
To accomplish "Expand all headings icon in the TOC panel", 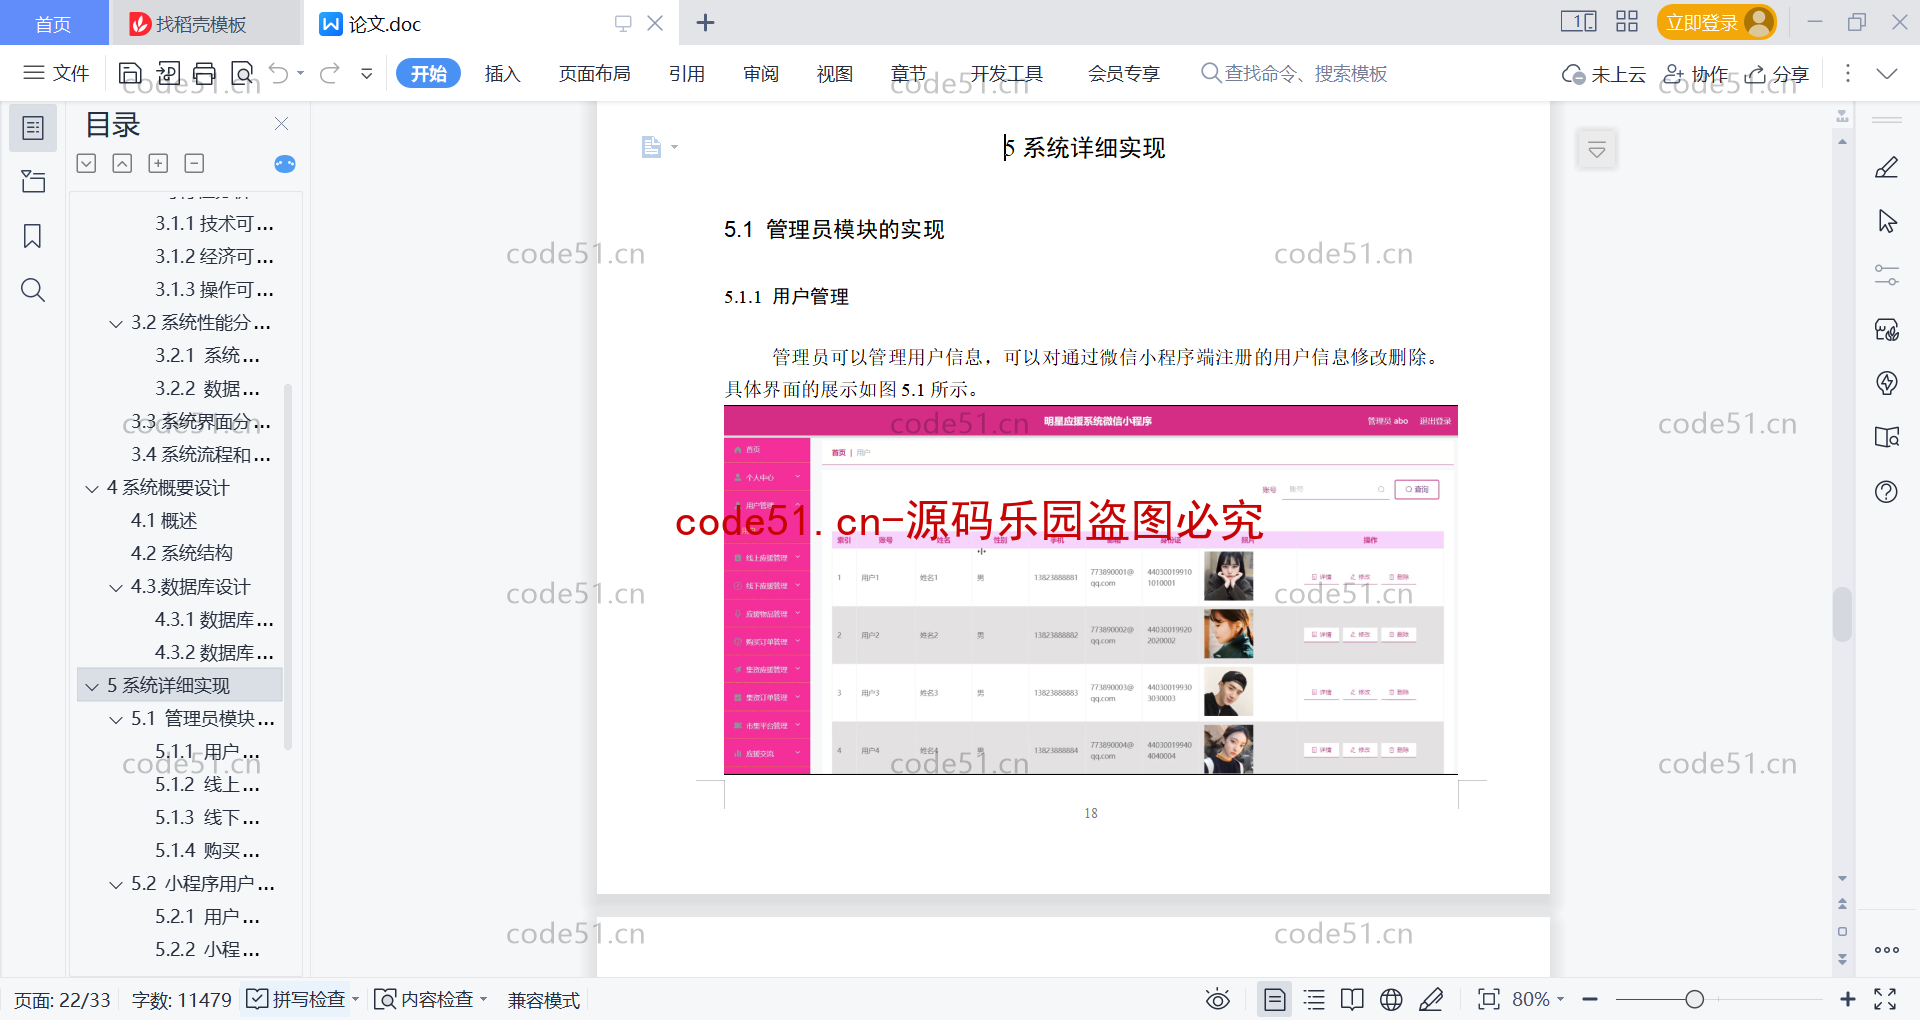I will (158, 163).
